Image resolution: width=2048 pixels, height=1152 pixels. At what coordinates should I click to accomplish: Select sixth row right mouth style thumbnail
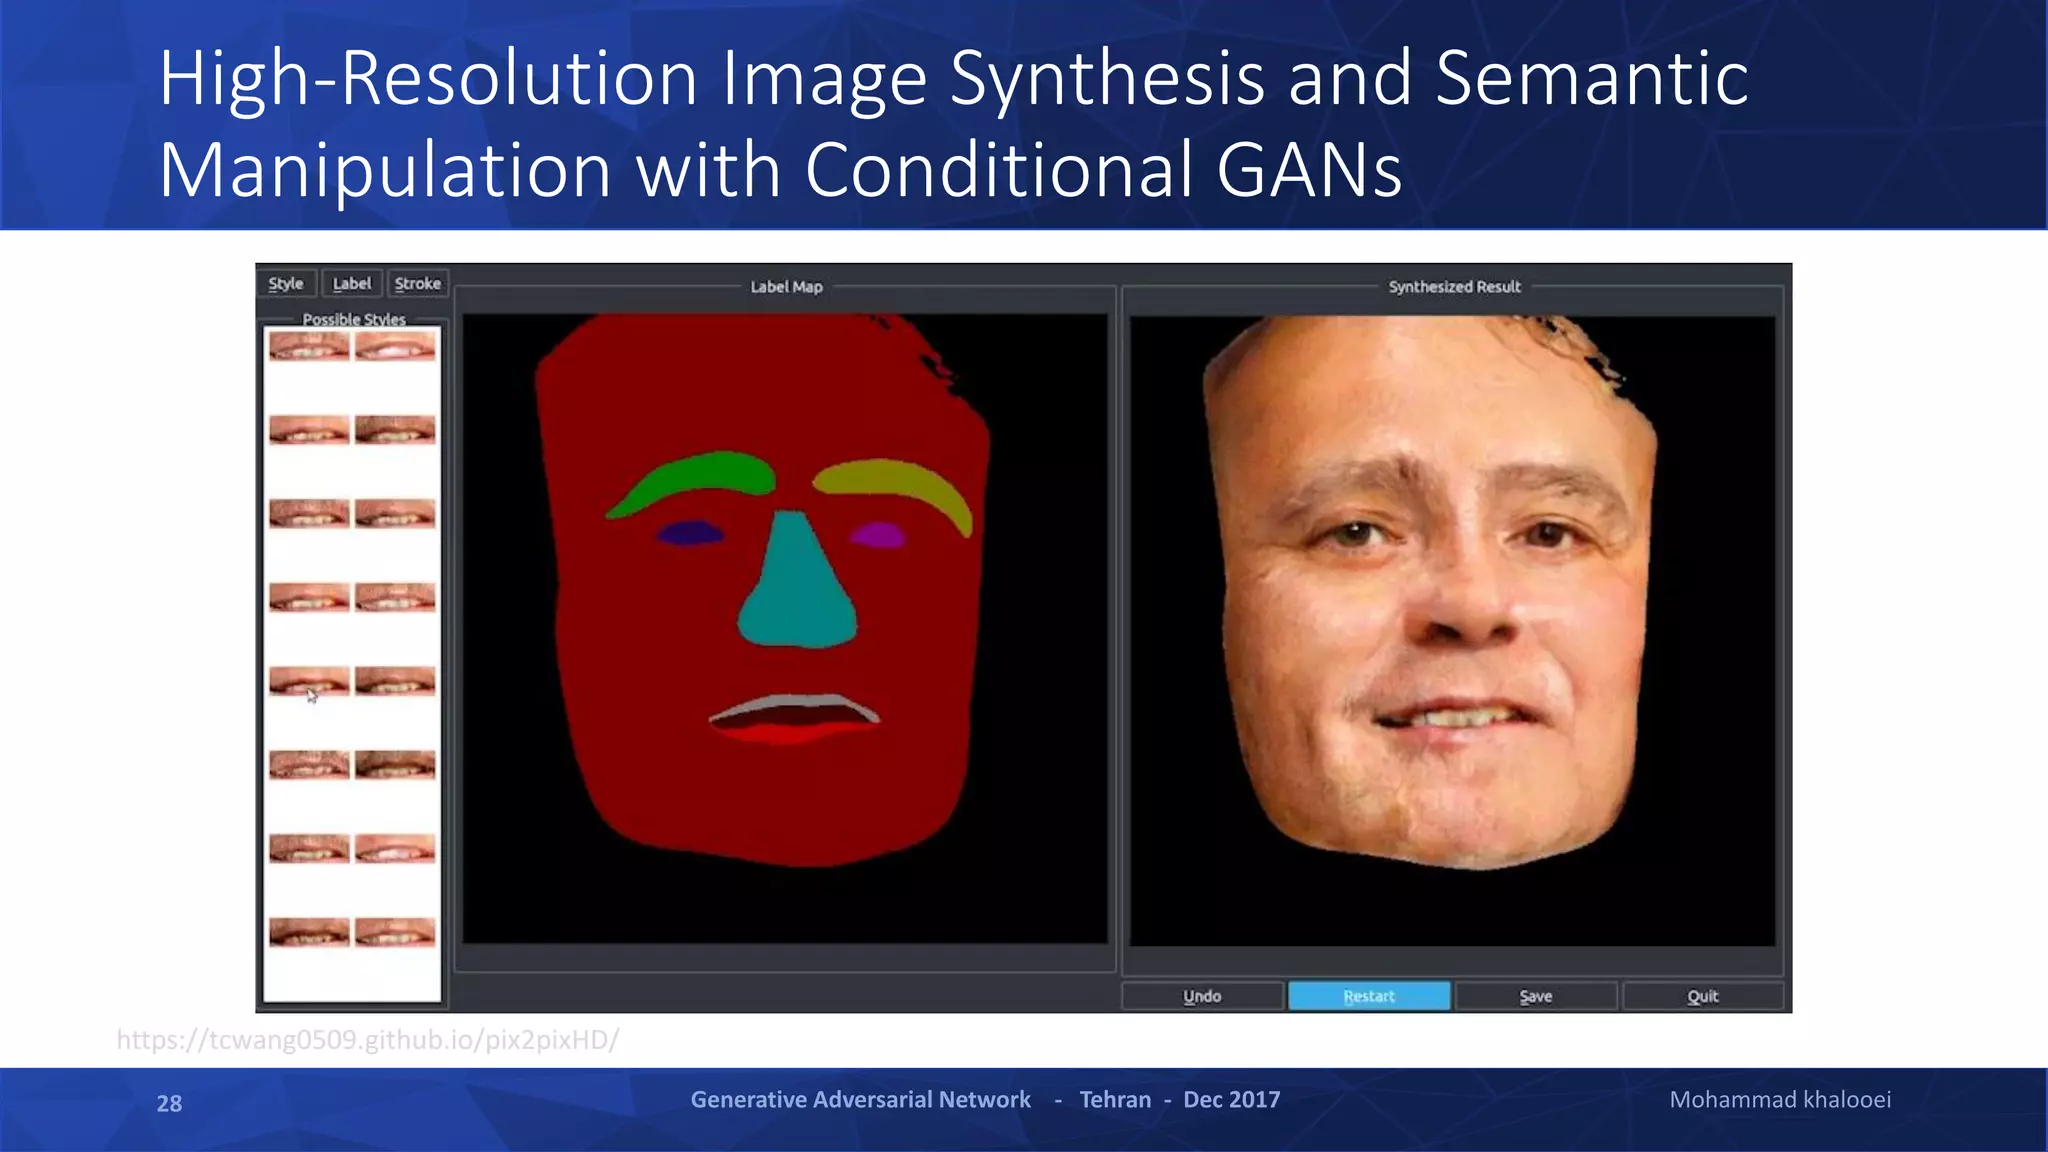coord(395,765)
